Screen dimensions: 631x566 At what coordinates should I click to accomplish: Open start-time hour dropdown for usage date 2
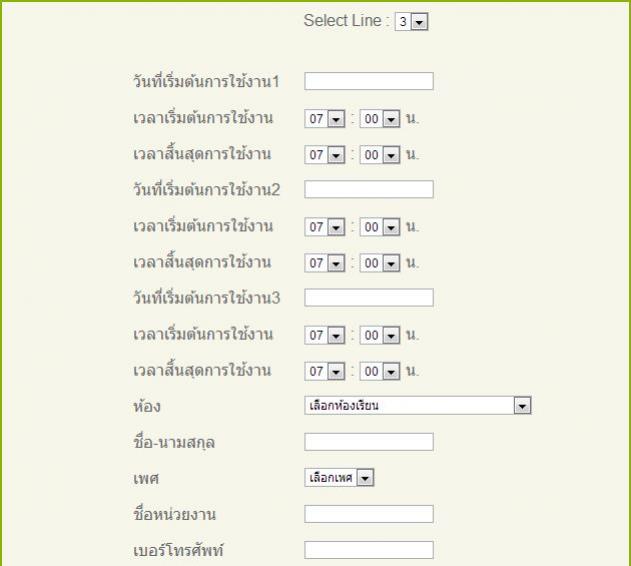click(325, 226)
